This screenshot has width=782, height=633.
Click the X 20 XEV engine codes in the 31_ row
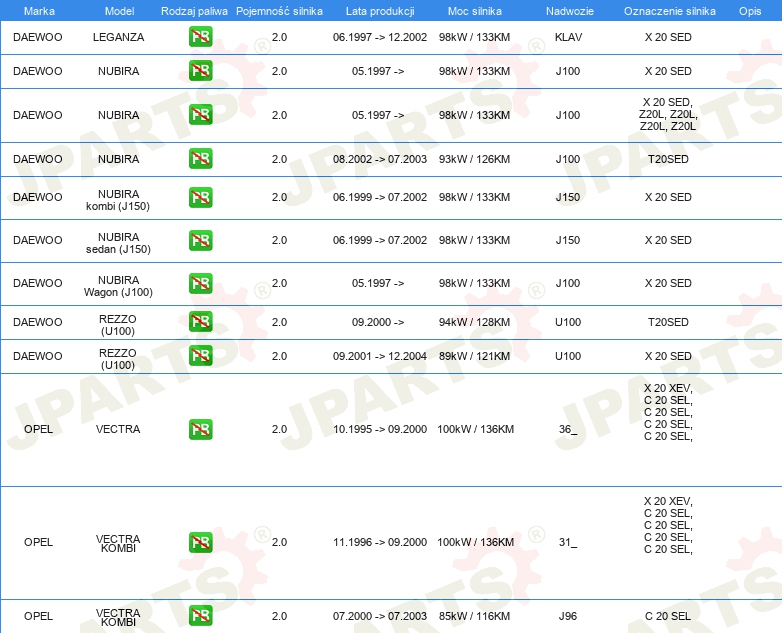tap(668, 525)
